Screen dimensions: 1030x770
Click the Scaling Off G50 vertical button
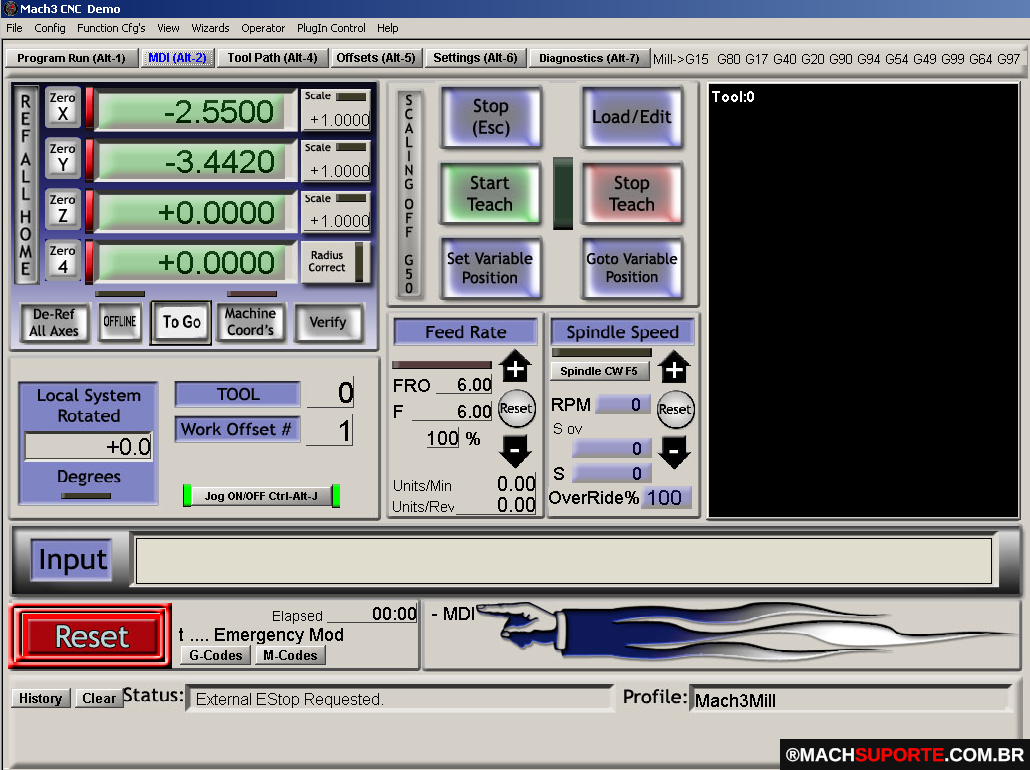409,194
